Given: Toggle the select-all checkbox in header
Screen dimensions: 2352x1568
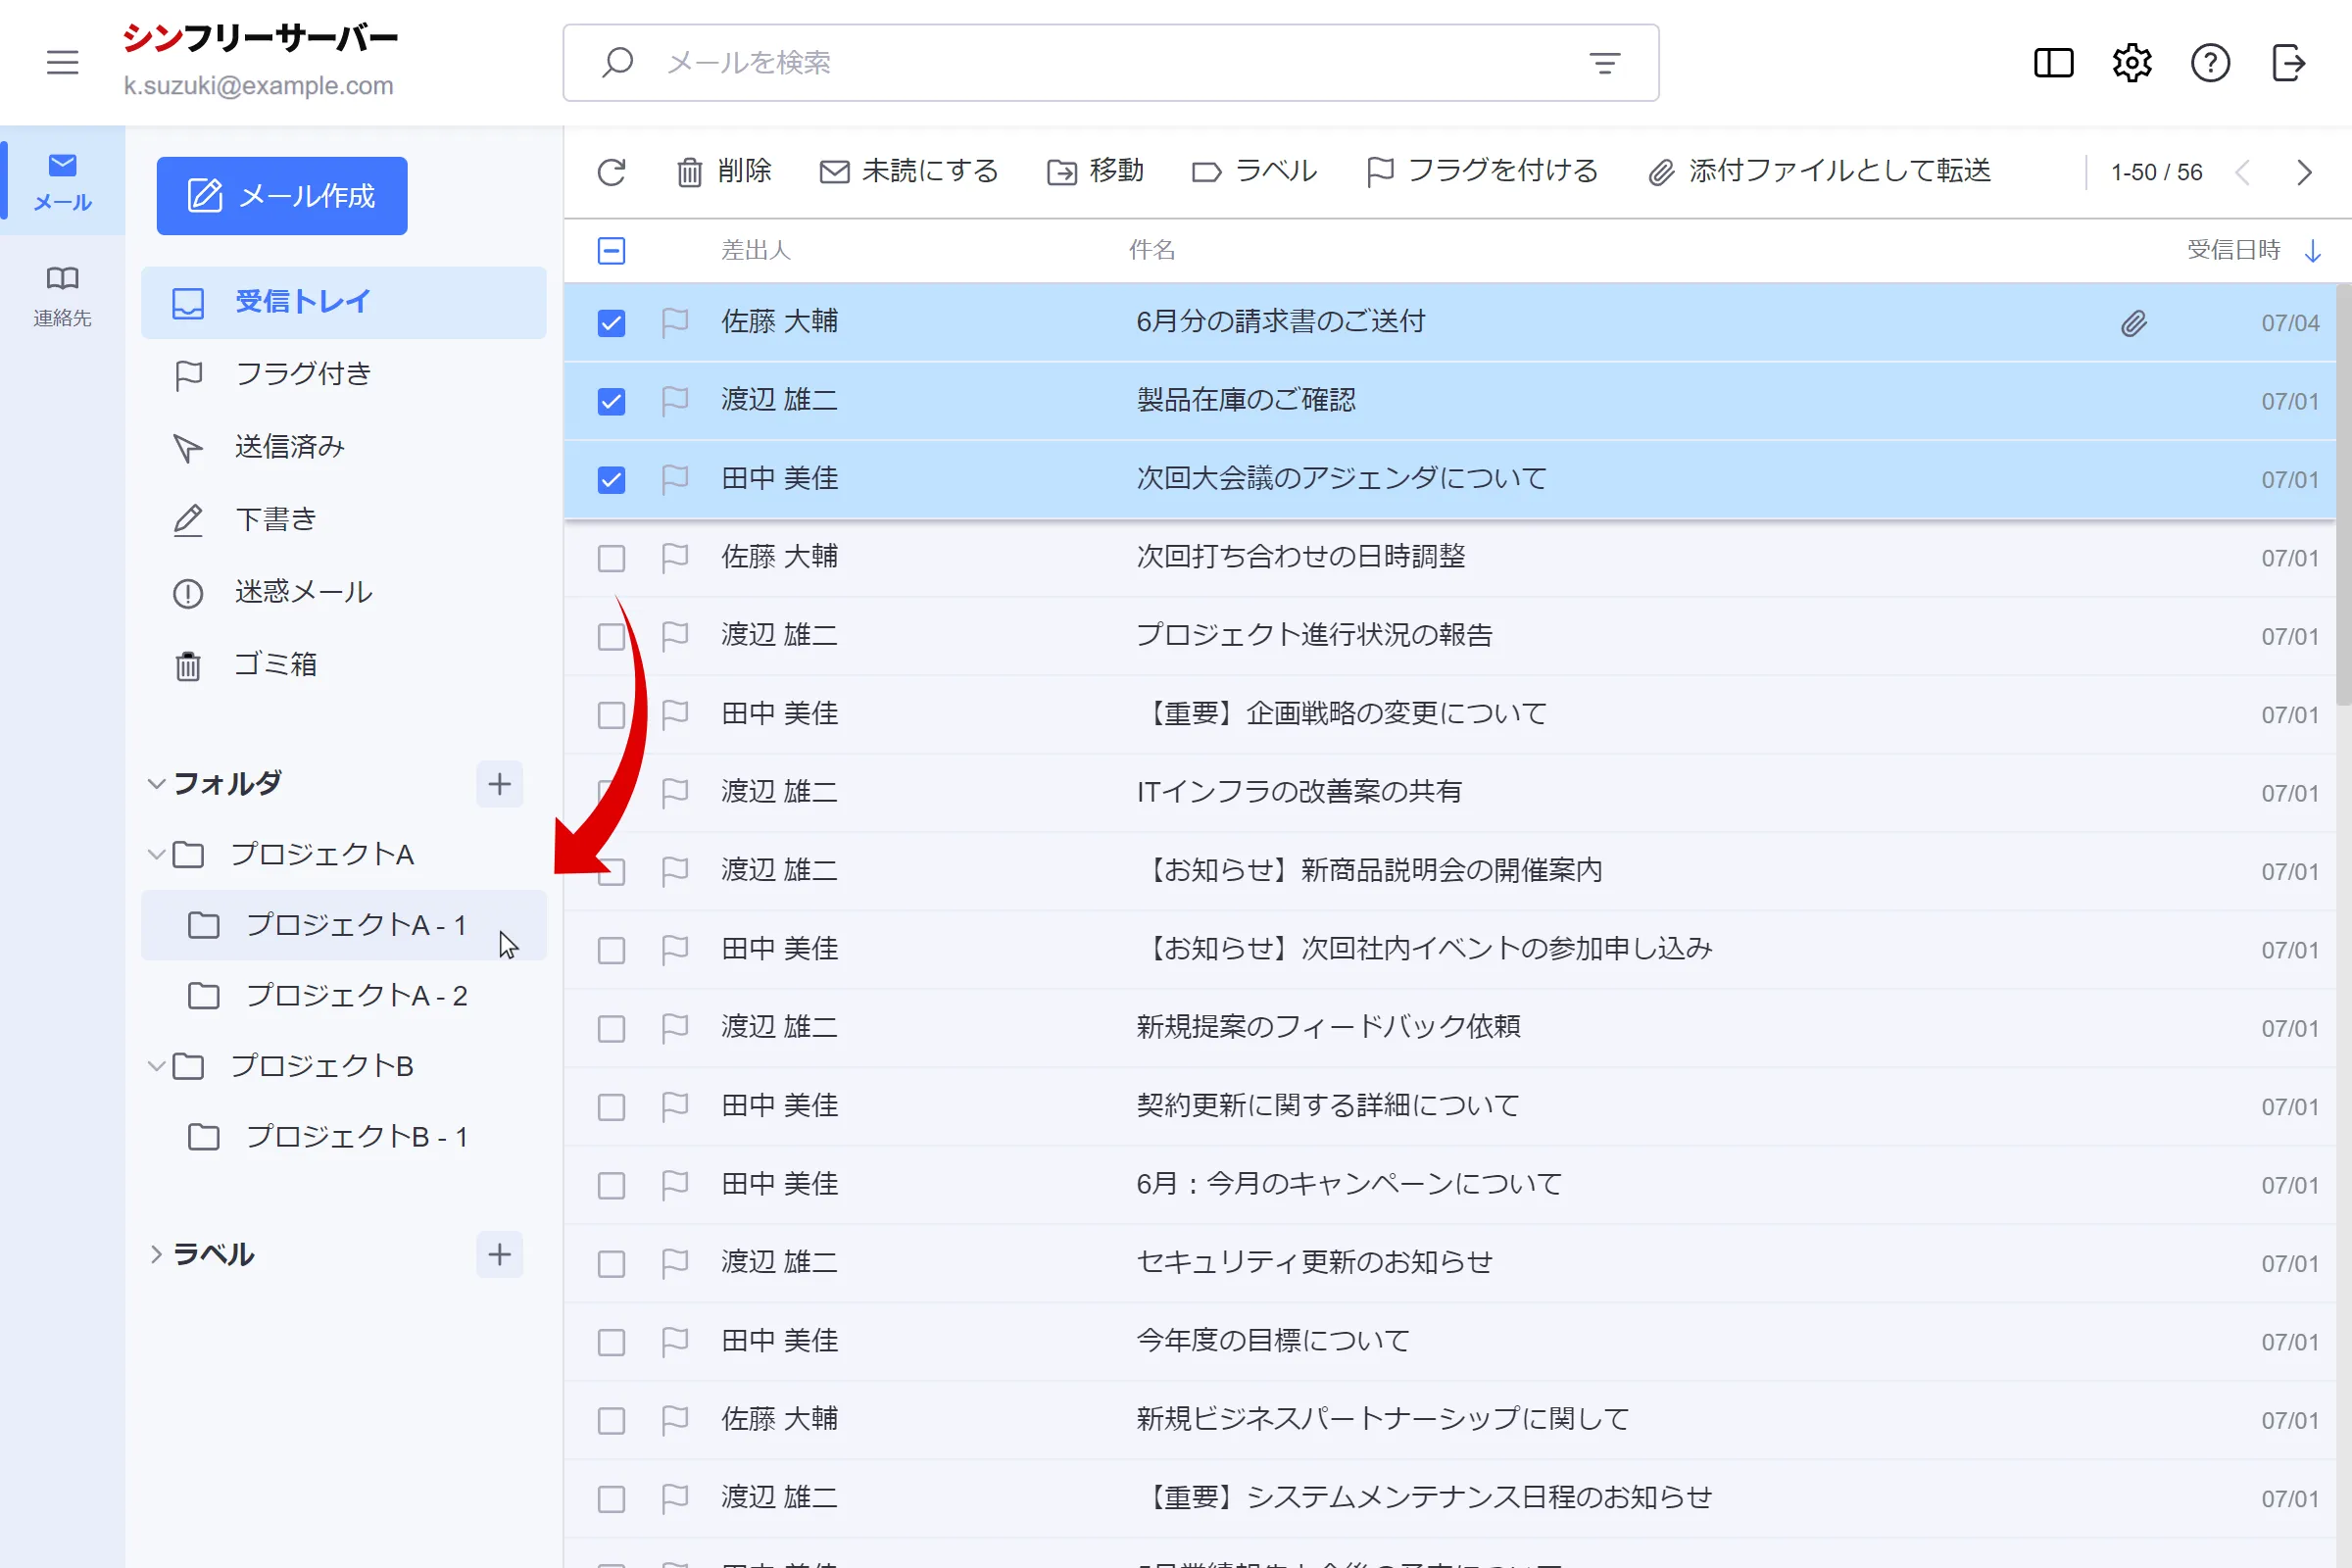Looking at the screenshot, I should [611, 250].
